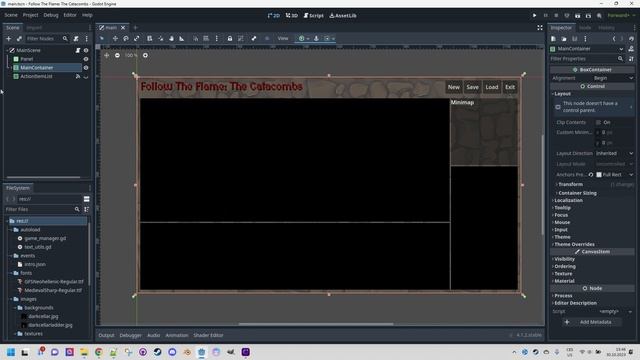
Task: Sort files icon in FileSystem dock
Action: click(x=87, y=209)
